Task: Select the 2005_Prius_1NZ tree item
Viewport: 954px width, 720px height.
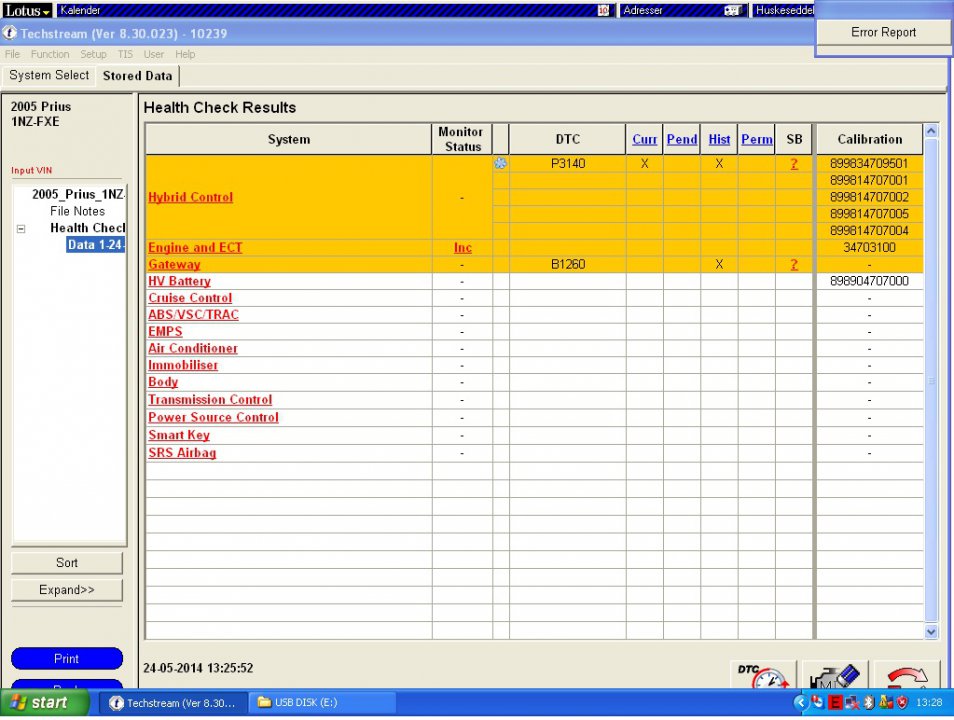Action: tap(78, 194)
